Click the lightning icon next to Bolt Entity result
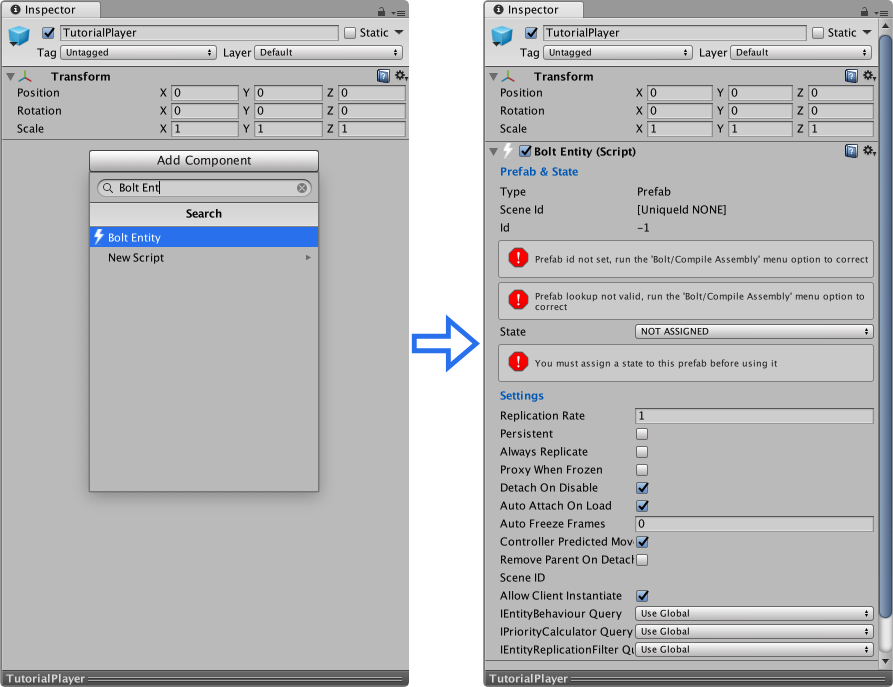The width and height of the screenshot is (893, 687). (99, 236)
